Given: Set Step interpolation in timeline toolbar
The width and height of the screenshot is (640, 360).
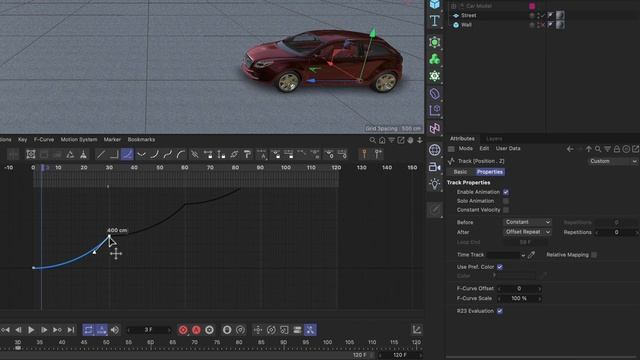Looking at the screenshot, I should [x=114, y=154].
